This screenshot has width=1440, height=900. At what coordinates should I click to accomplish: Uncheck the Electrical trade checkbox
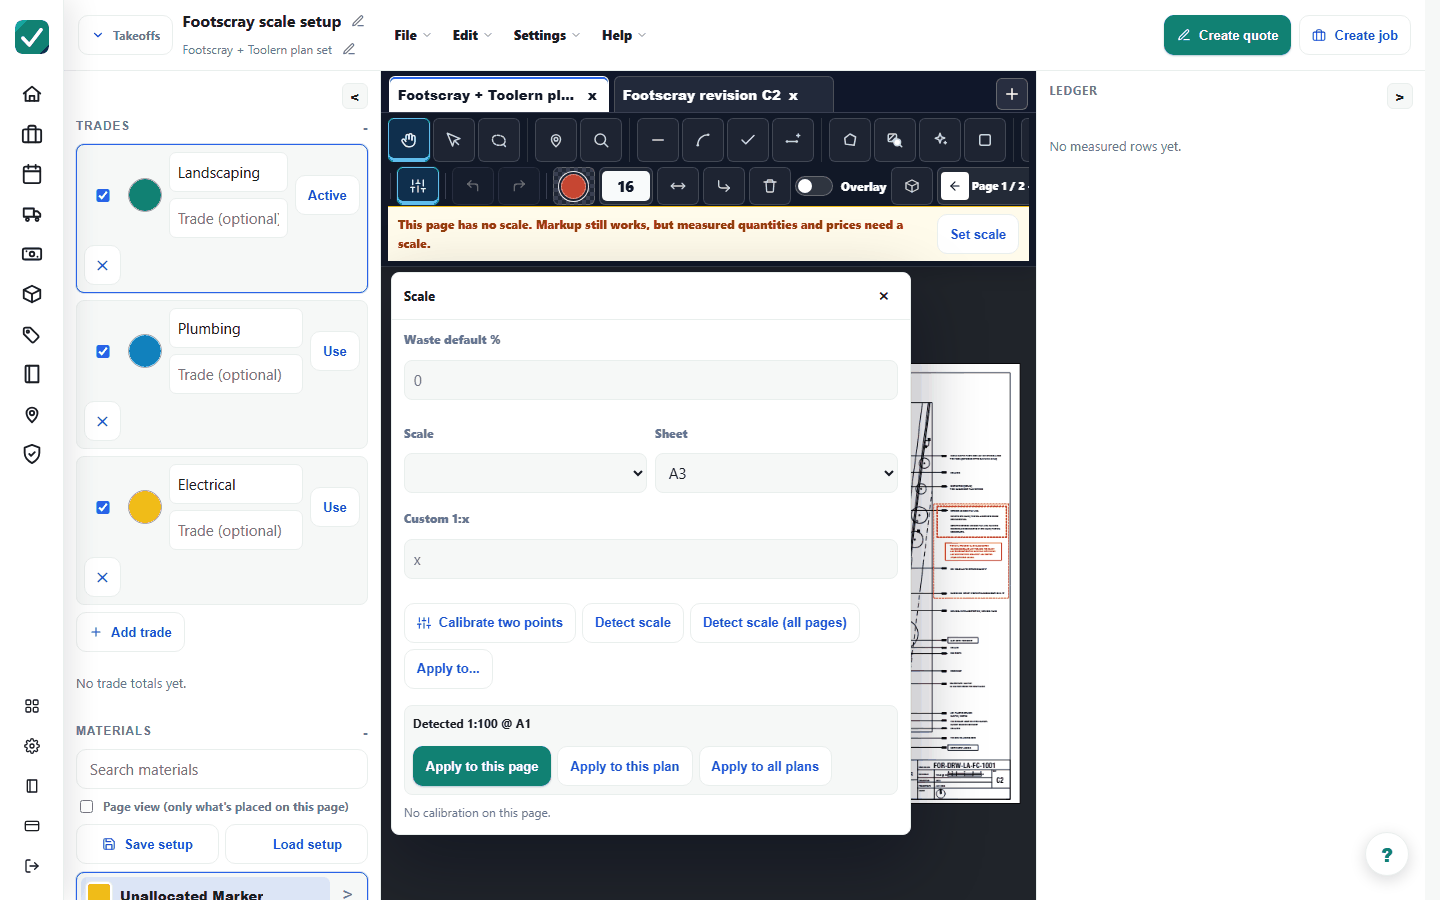103,507
